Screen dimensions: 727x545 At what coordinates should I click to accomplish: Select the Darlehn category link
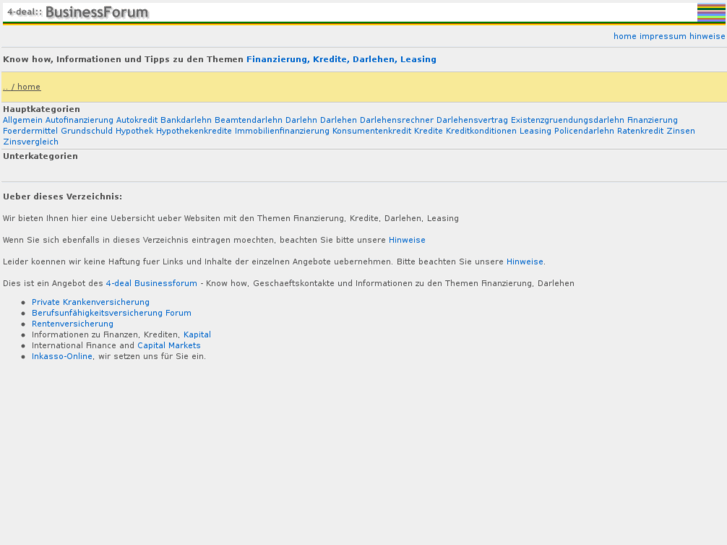(301, 120)
